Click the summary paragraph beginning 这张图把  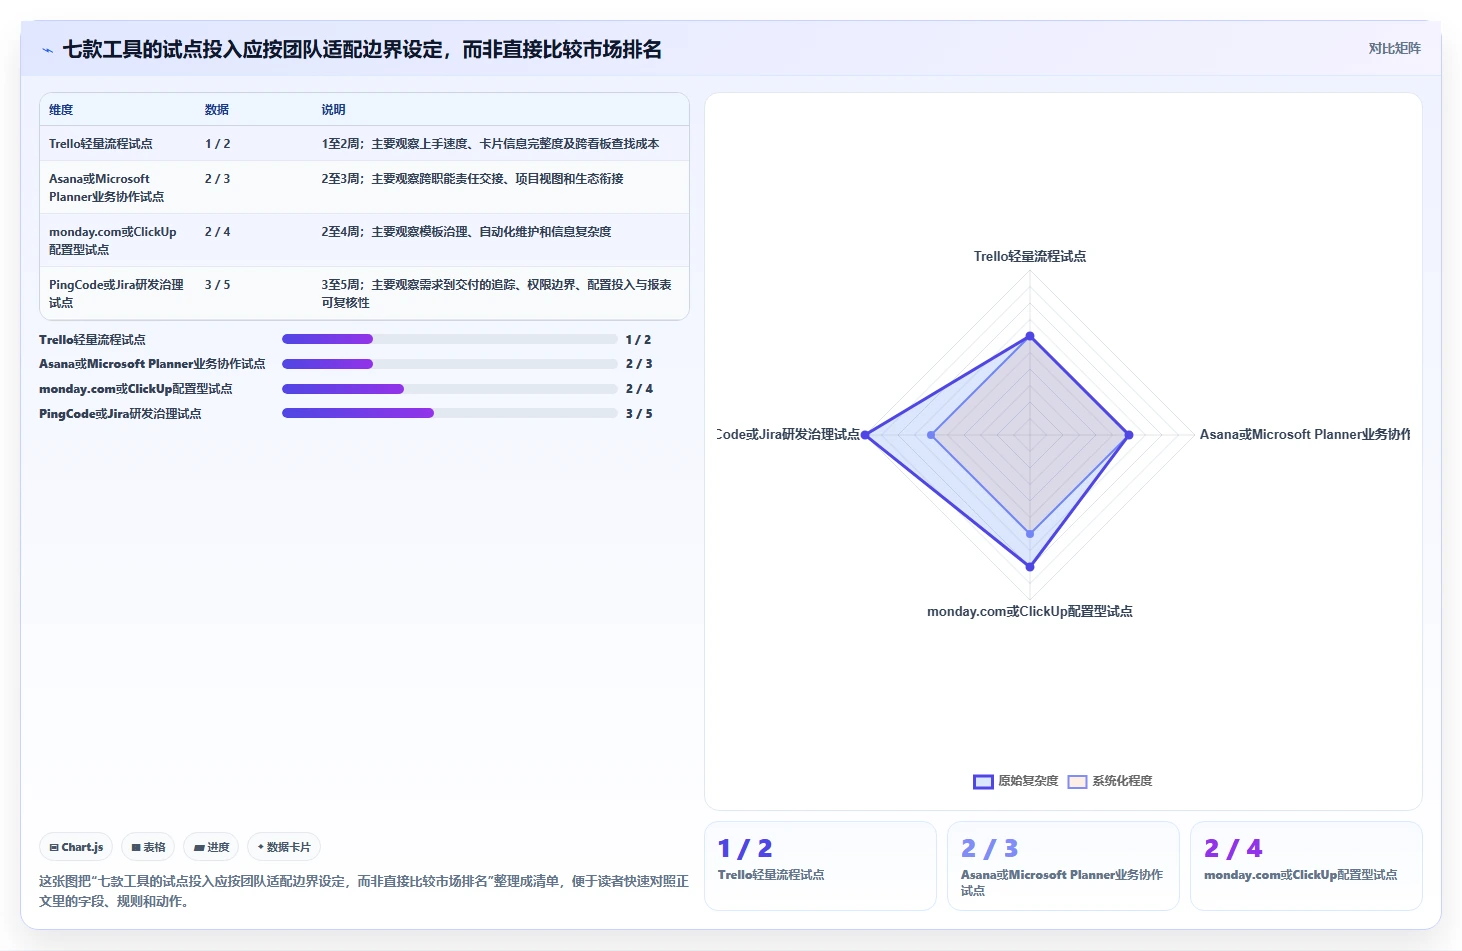(x=364, y=891)
